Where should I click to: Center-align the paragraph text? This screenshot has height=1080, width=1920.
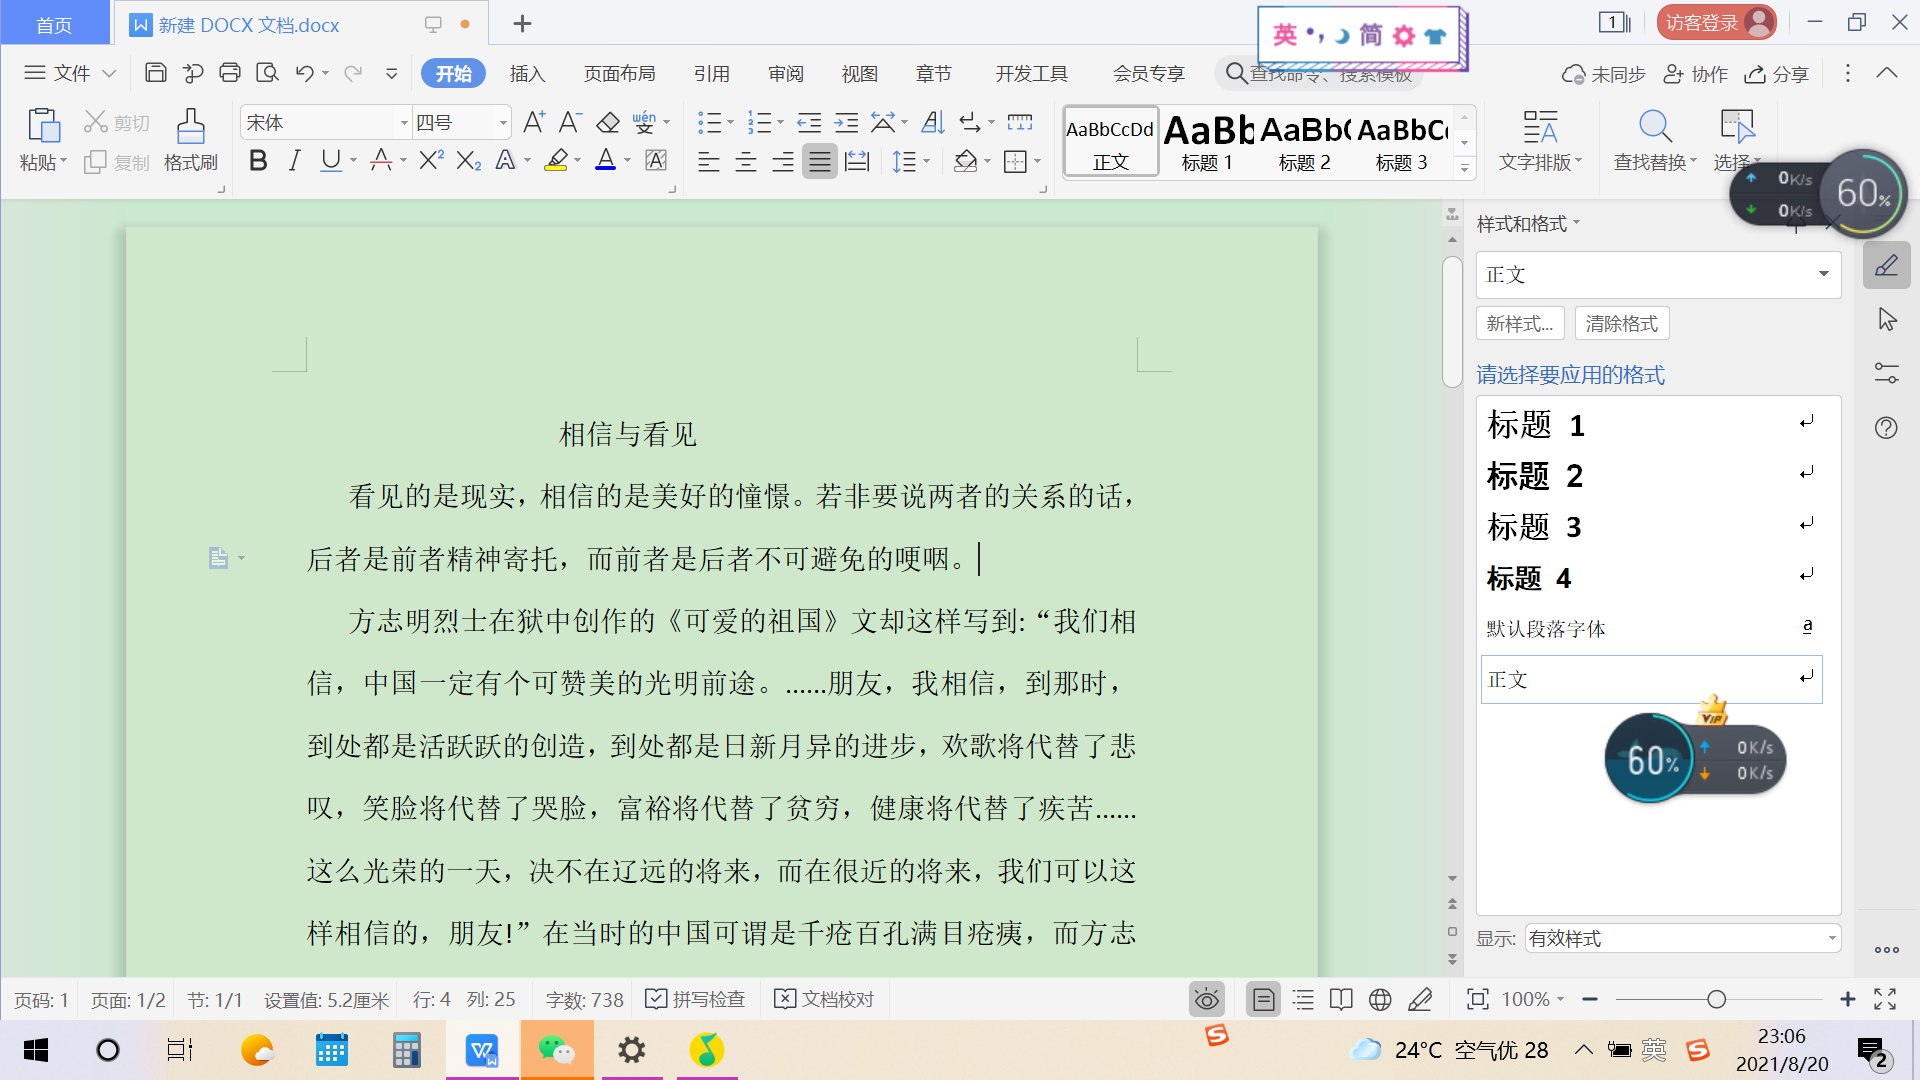click(746, 162)
